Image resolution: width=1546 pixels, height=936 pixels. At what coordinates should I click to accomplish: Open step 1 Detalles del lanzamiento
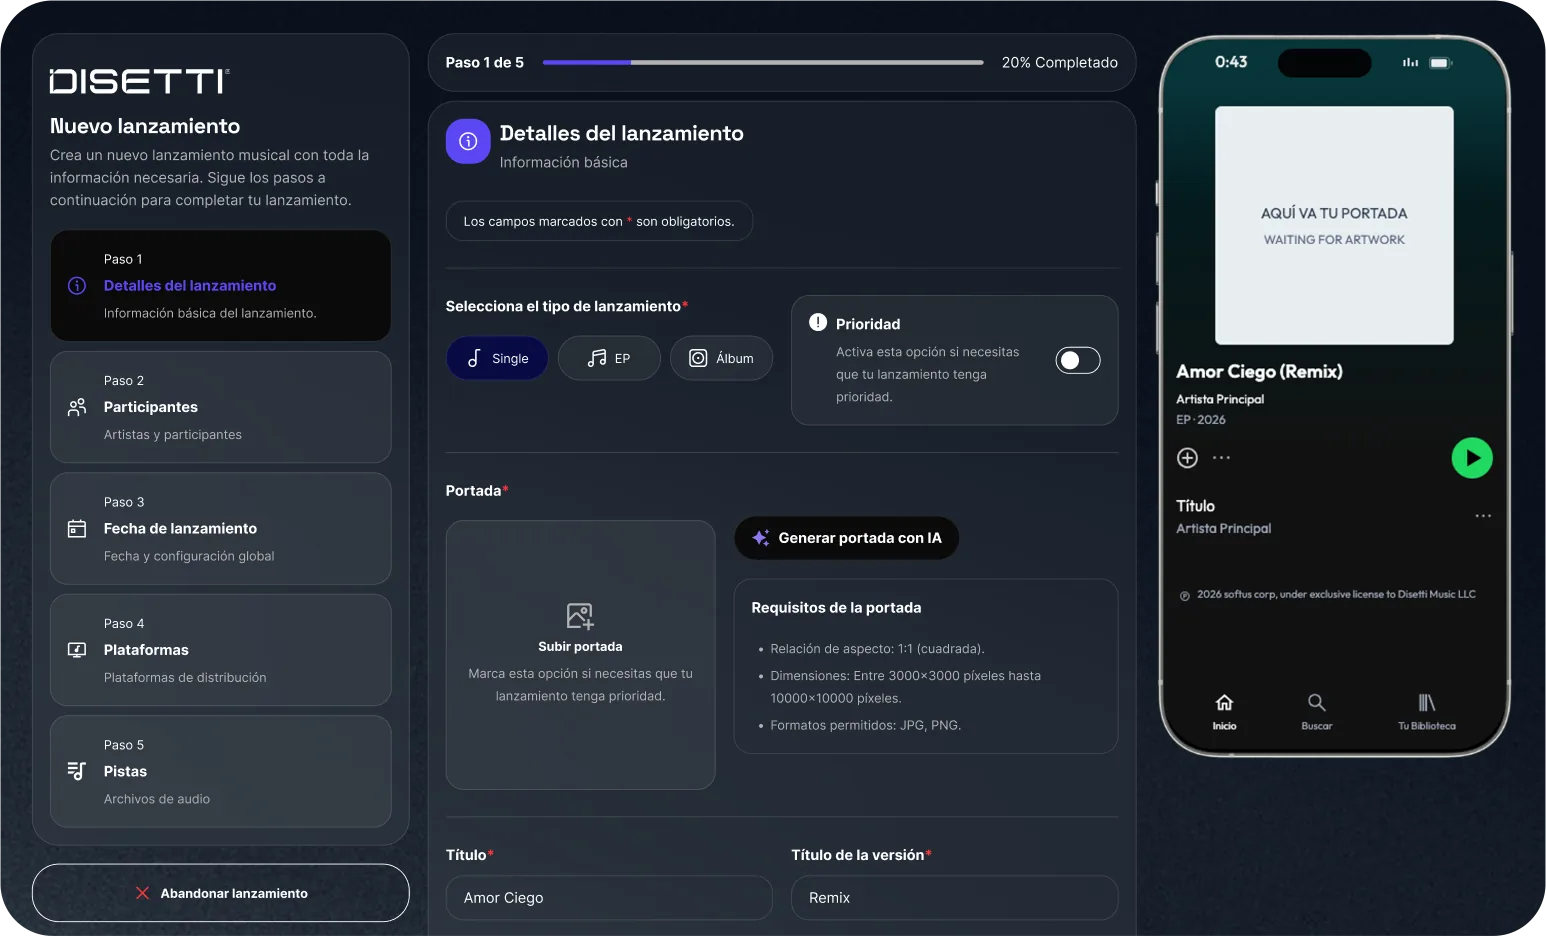coord(220,286)
